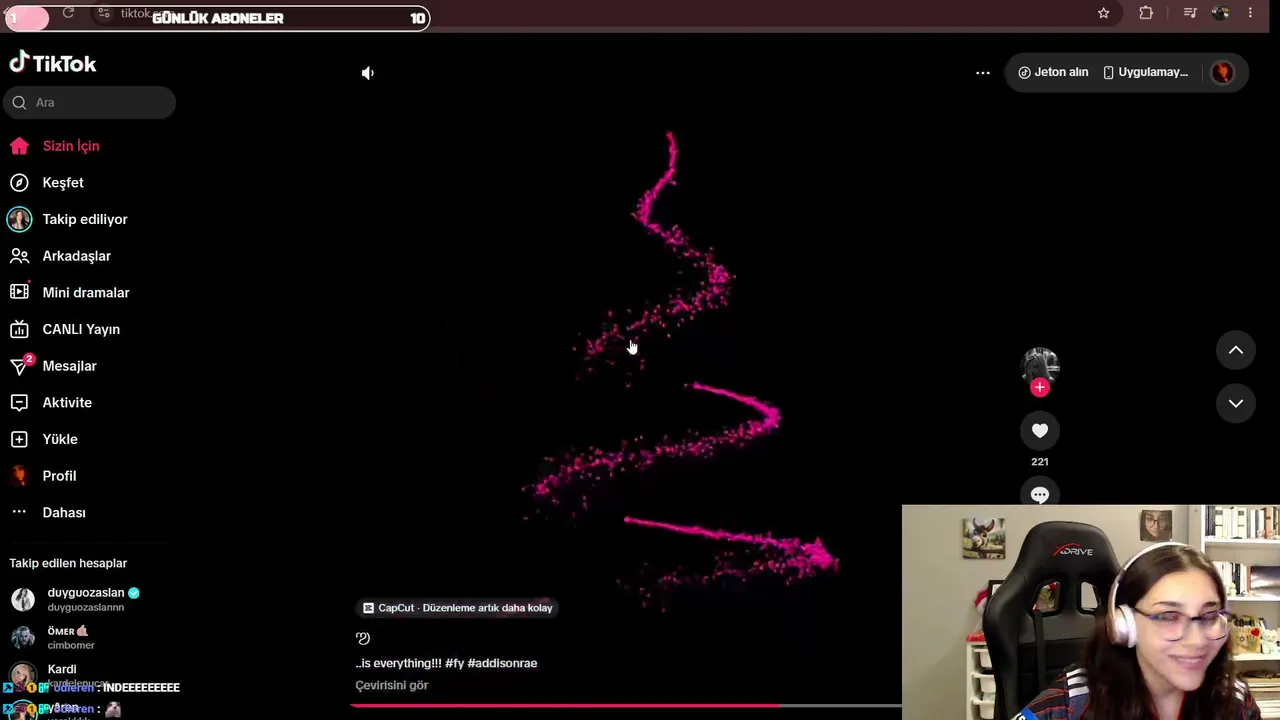Click the Takip edilen hesaplar heading
The image size is (1280, 720).
pos(68,563)
